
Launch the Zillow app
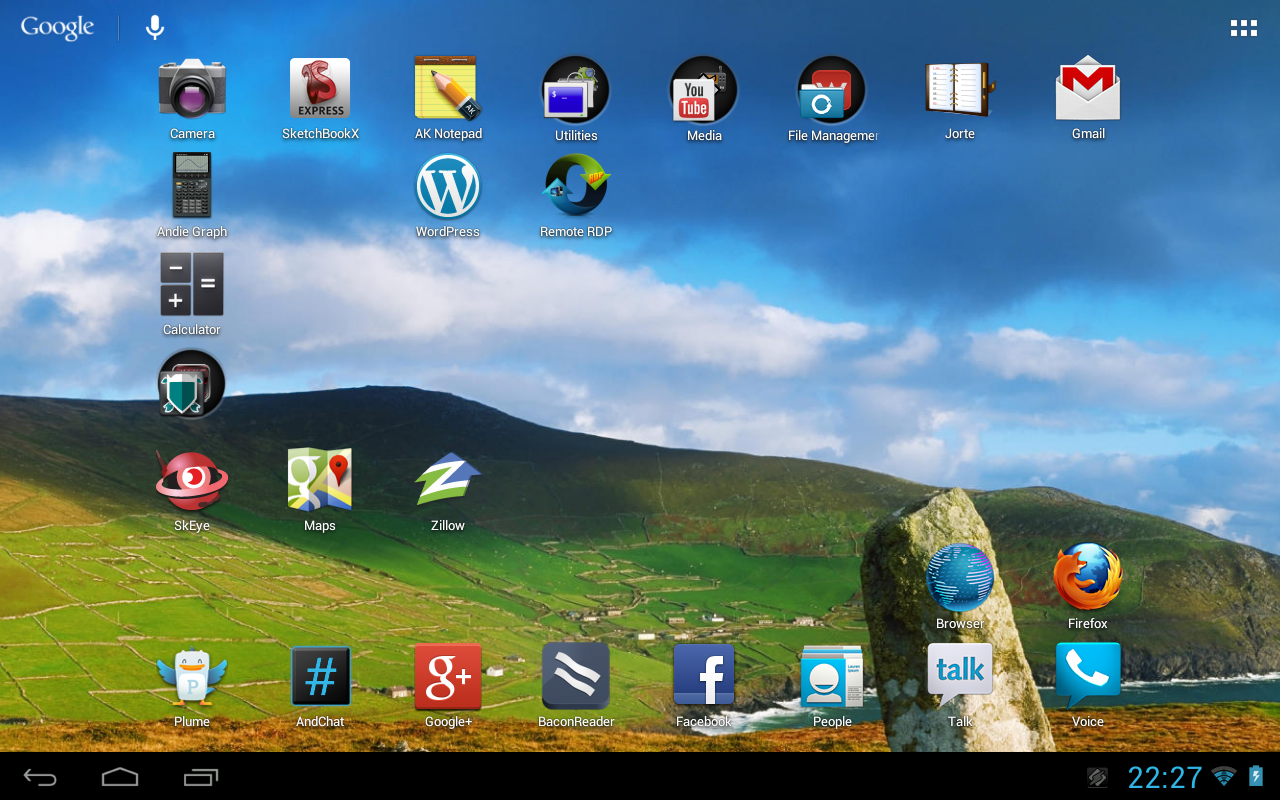(448, 490)
